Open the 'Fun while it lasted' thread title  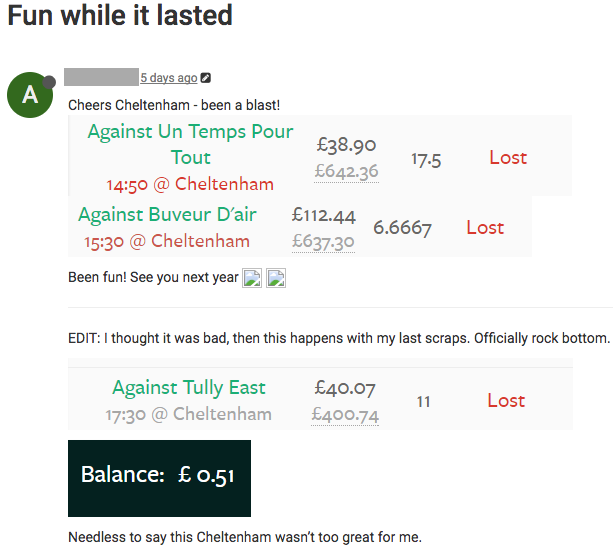(x=120, y=16)
